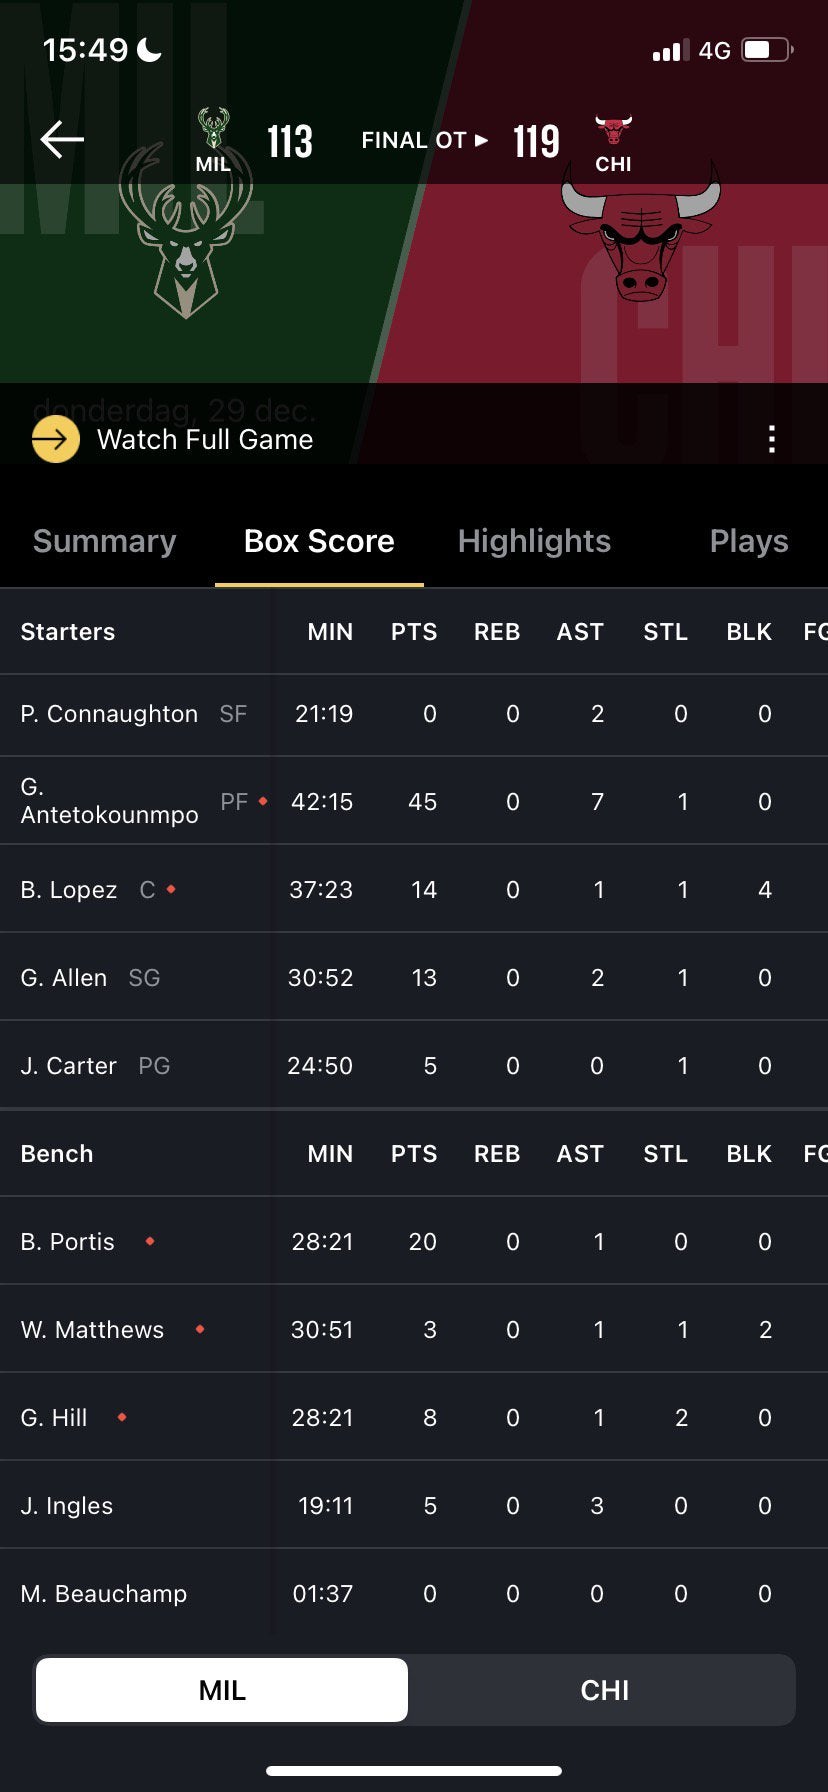The height and width of the screenshot is (1792, 828).
Task: Switch box score to MIL team
Action: [x=222, y=1690]
